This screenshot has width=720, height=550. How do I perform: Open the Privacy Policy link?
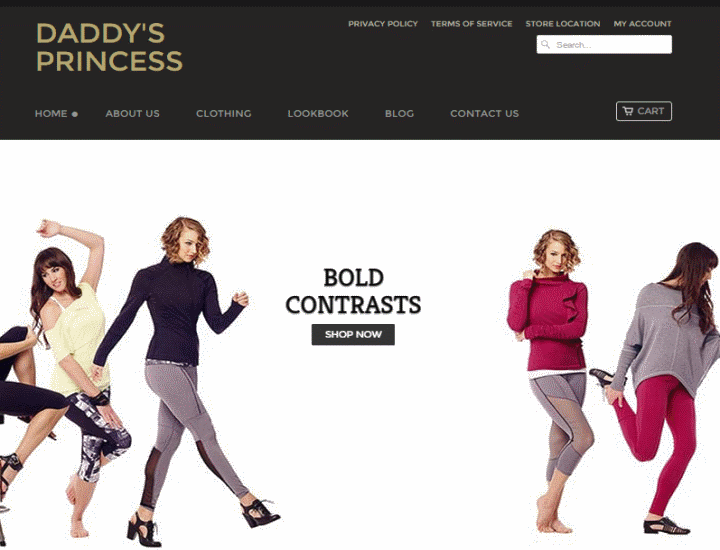click(383, 24)
